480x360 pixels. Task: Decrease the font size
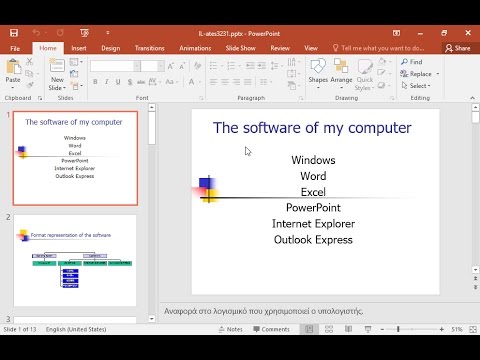coord(182,66)
